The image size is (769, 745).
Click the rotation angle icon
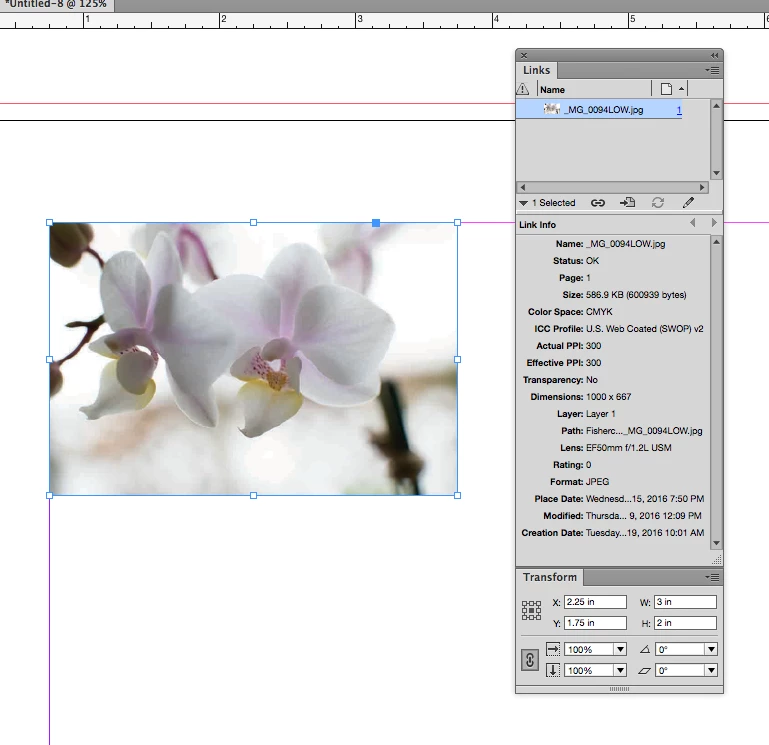click(645, 649)
